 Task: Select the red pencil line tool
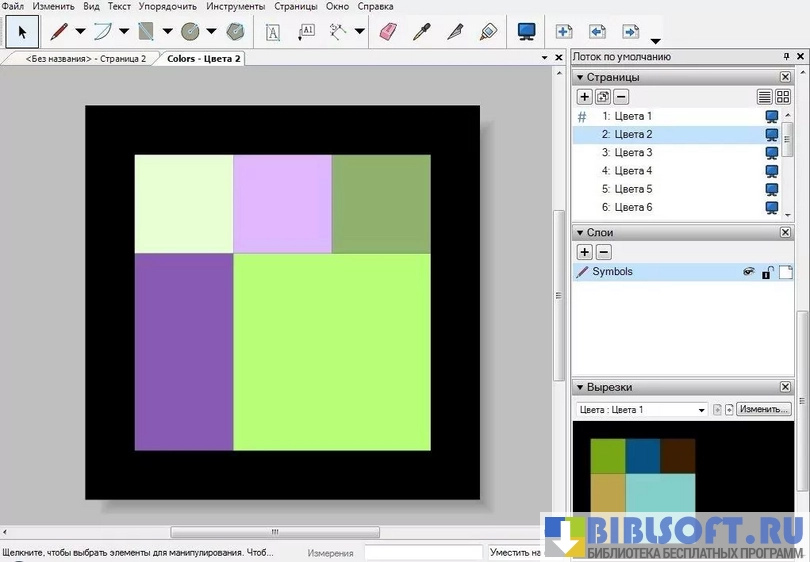[59, 31]
